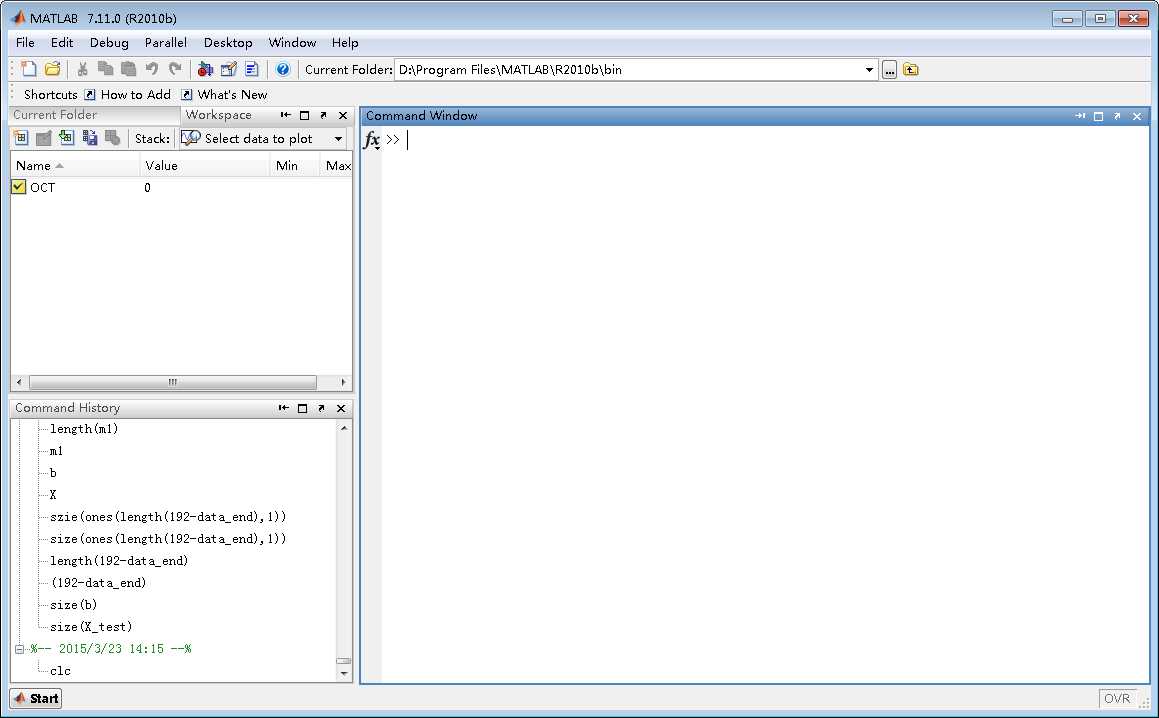
Task: Expand the Current Folder path dropdown
Action: pos(869,70)
